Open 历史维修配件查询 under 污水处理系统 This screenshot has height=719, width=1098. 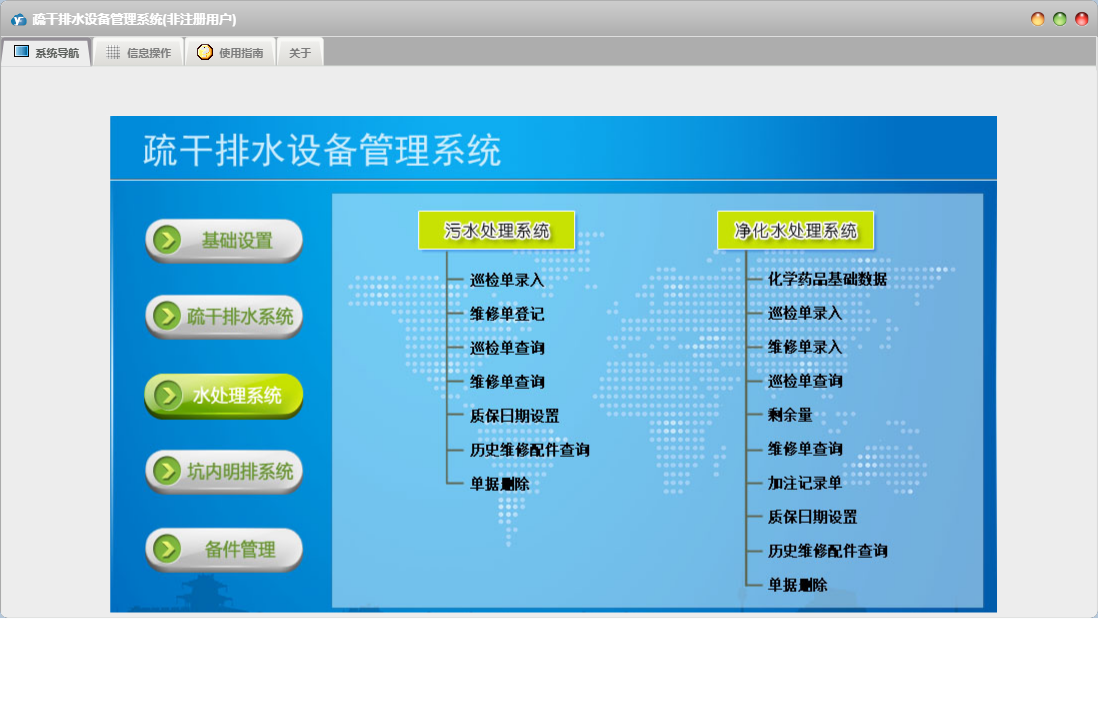coord(530,449)
